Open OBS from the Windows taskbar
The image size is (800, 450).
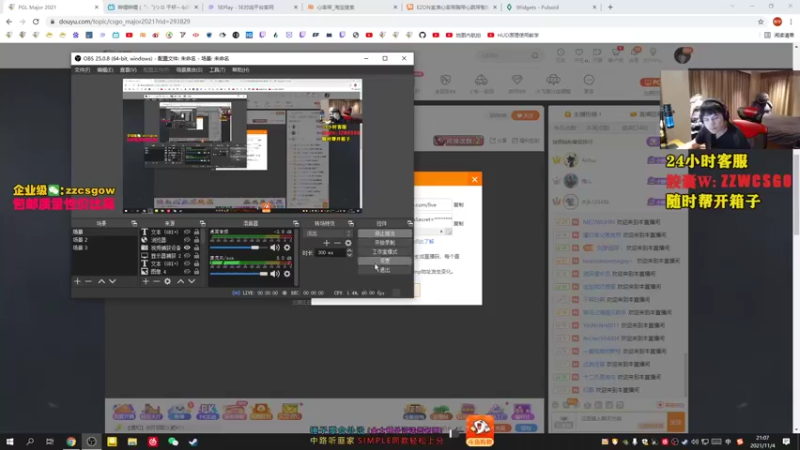pos(91,441)
